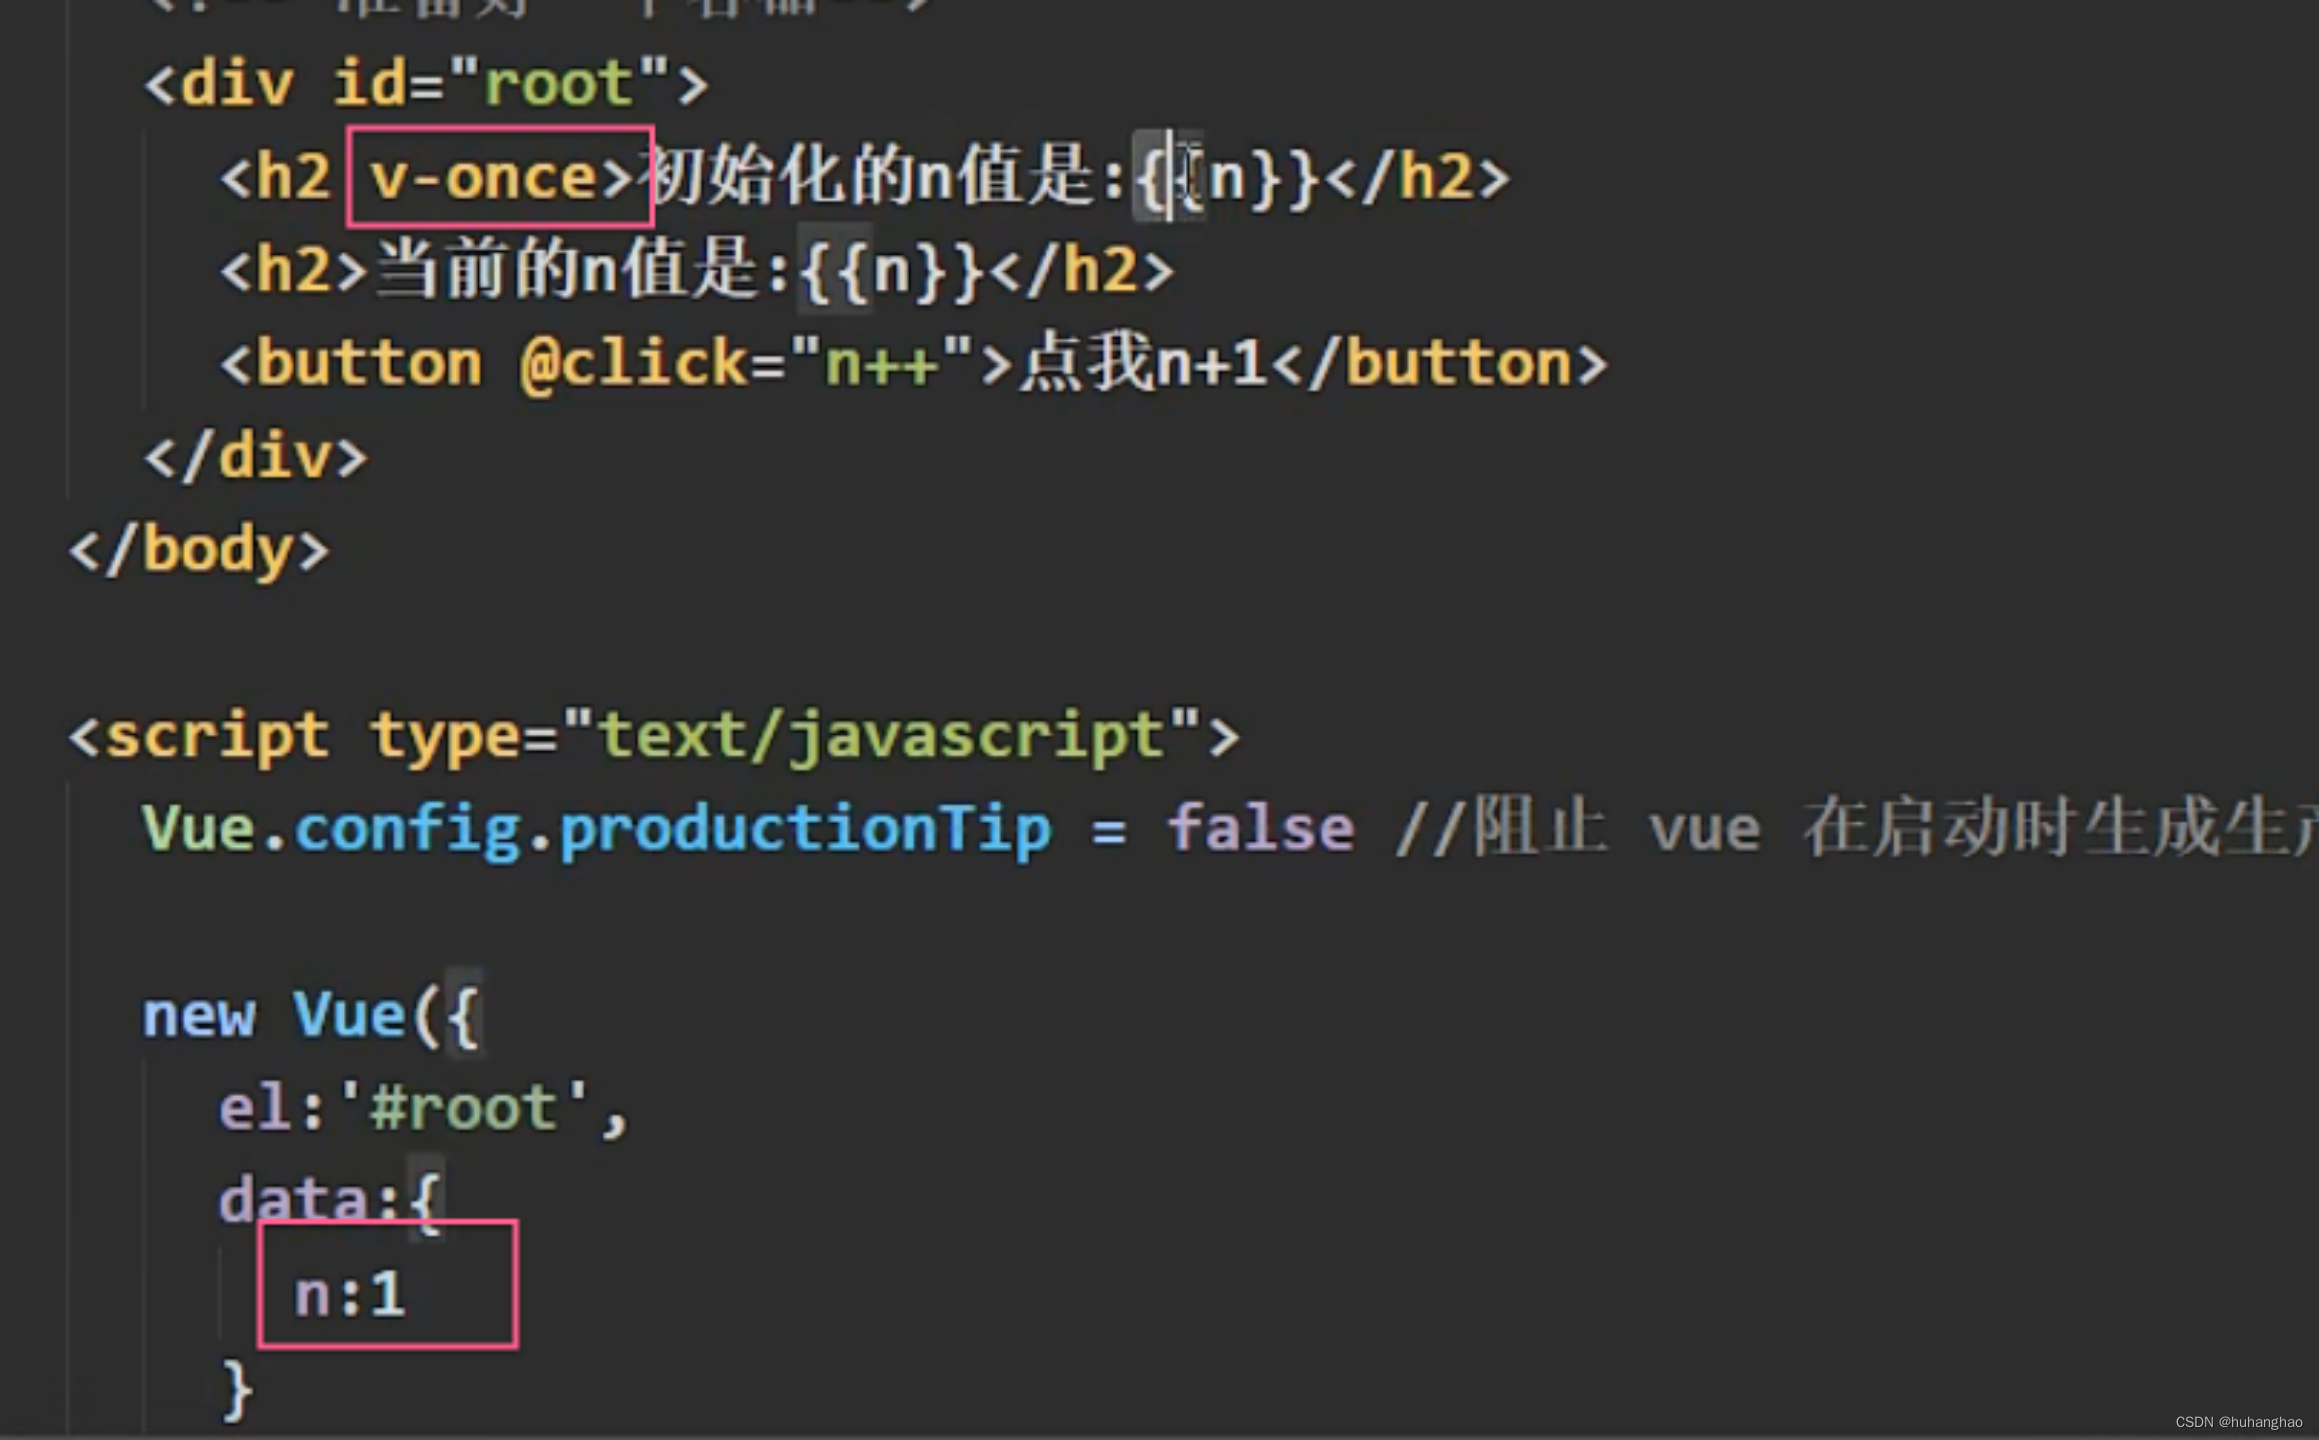The width and height of the screenshot is (2319, 1440).
Task: Click the new Vue({ line
Action: coord(311,1016)
